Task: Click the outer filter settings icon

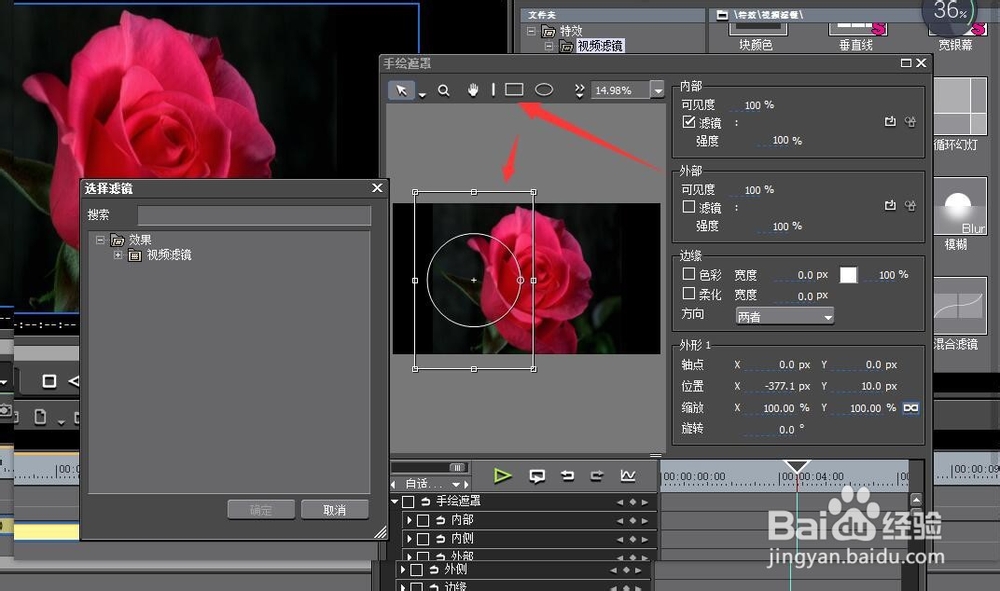Action: pyautogui.click(x=910, y=205)
